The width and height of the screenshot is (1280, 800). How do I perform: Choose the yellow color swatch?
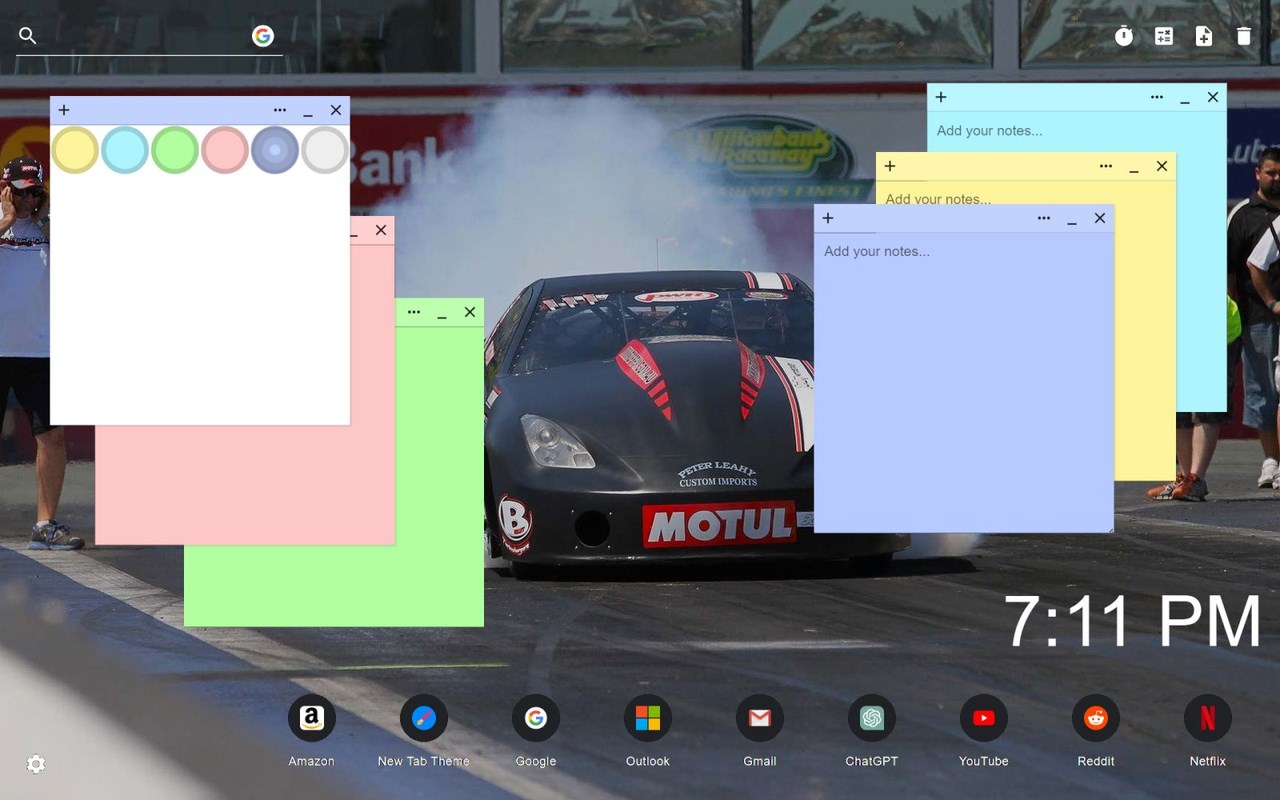[x=75, y=150]
